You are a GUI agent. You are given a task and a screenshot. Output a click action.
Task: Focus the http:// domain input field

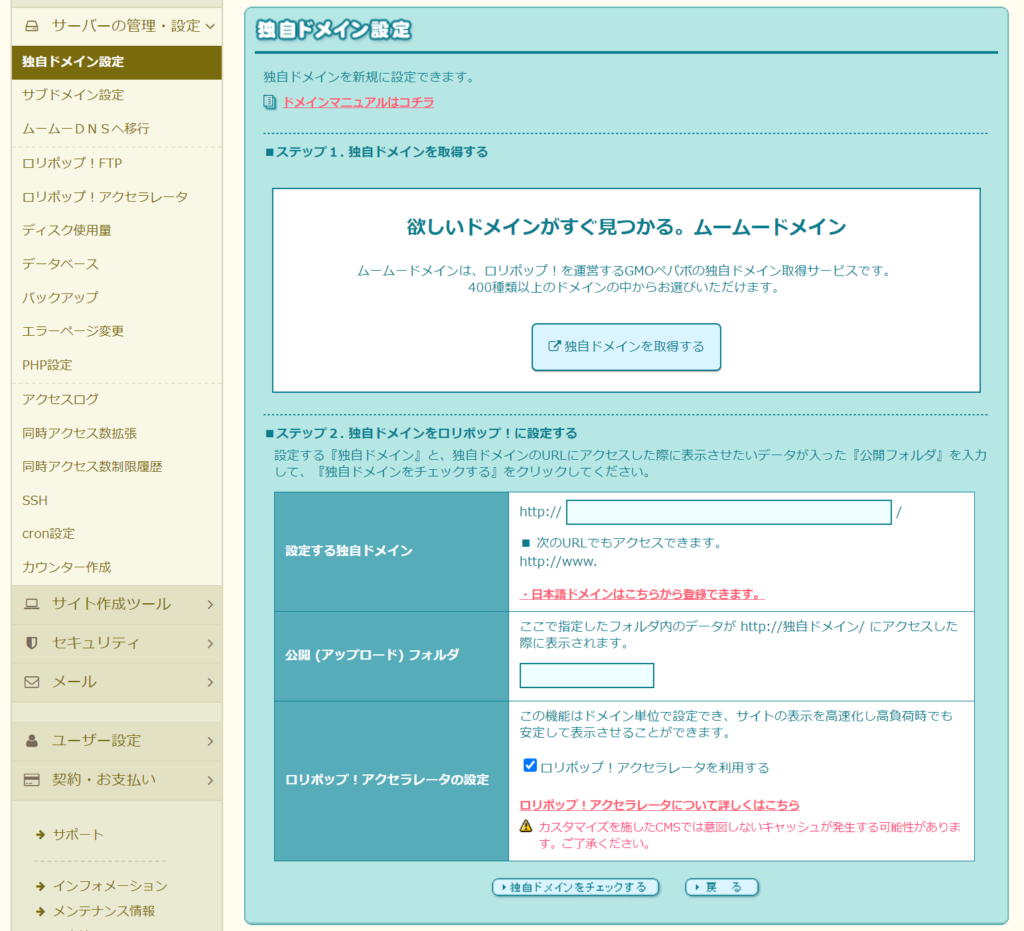(x=728, y=512)
